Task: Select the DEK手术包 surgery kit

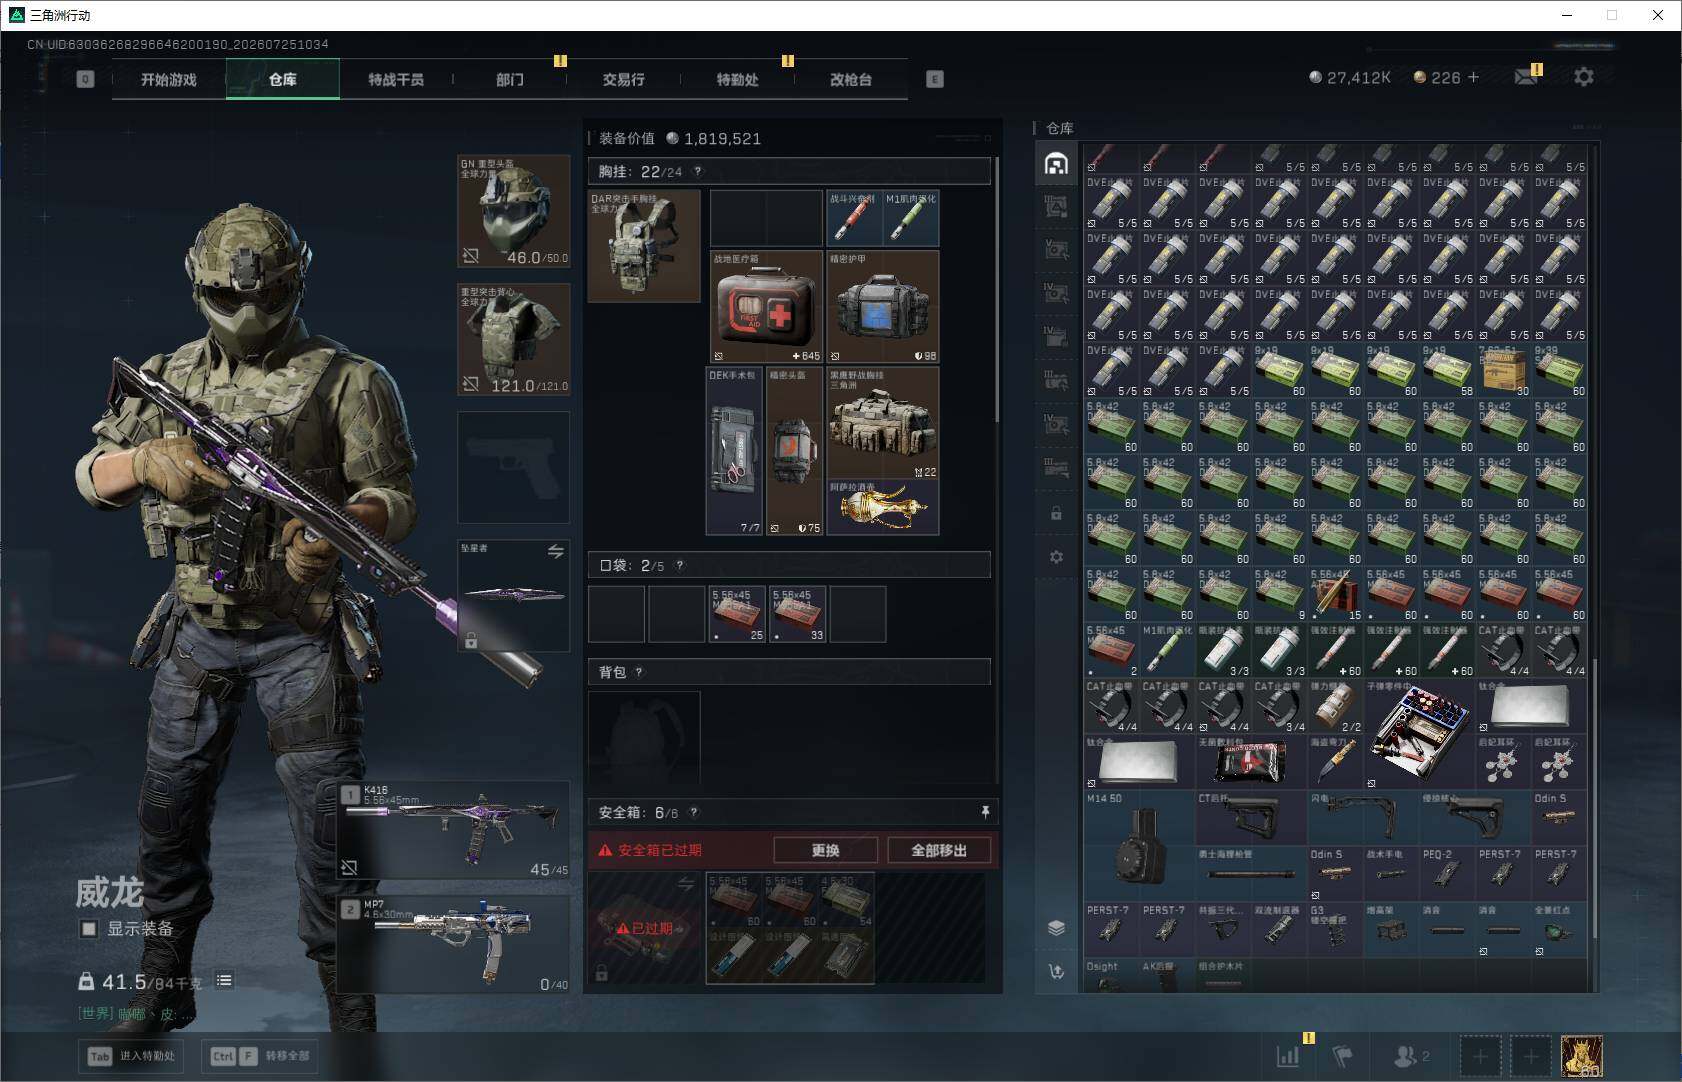Action: click(x=735, y=451)
